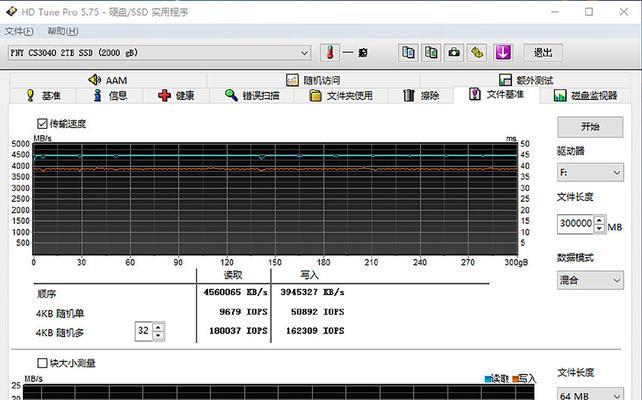Image resolution: width=642 pixels, height=400 pixels.
Task: Click the queue depth 32 input field
Action: click(x=143, y=331)
